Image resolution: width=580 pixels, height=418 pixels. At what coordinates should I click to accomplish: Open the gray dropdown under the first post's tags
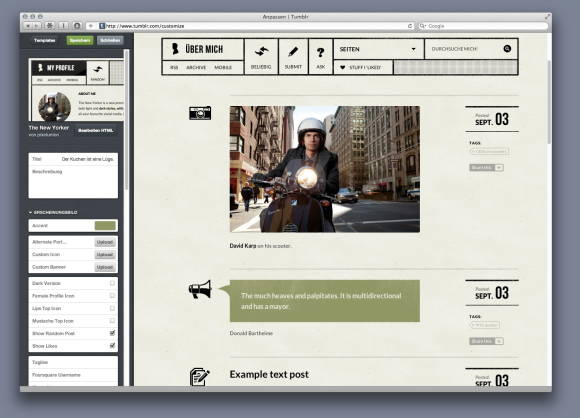tap(486, 168)
